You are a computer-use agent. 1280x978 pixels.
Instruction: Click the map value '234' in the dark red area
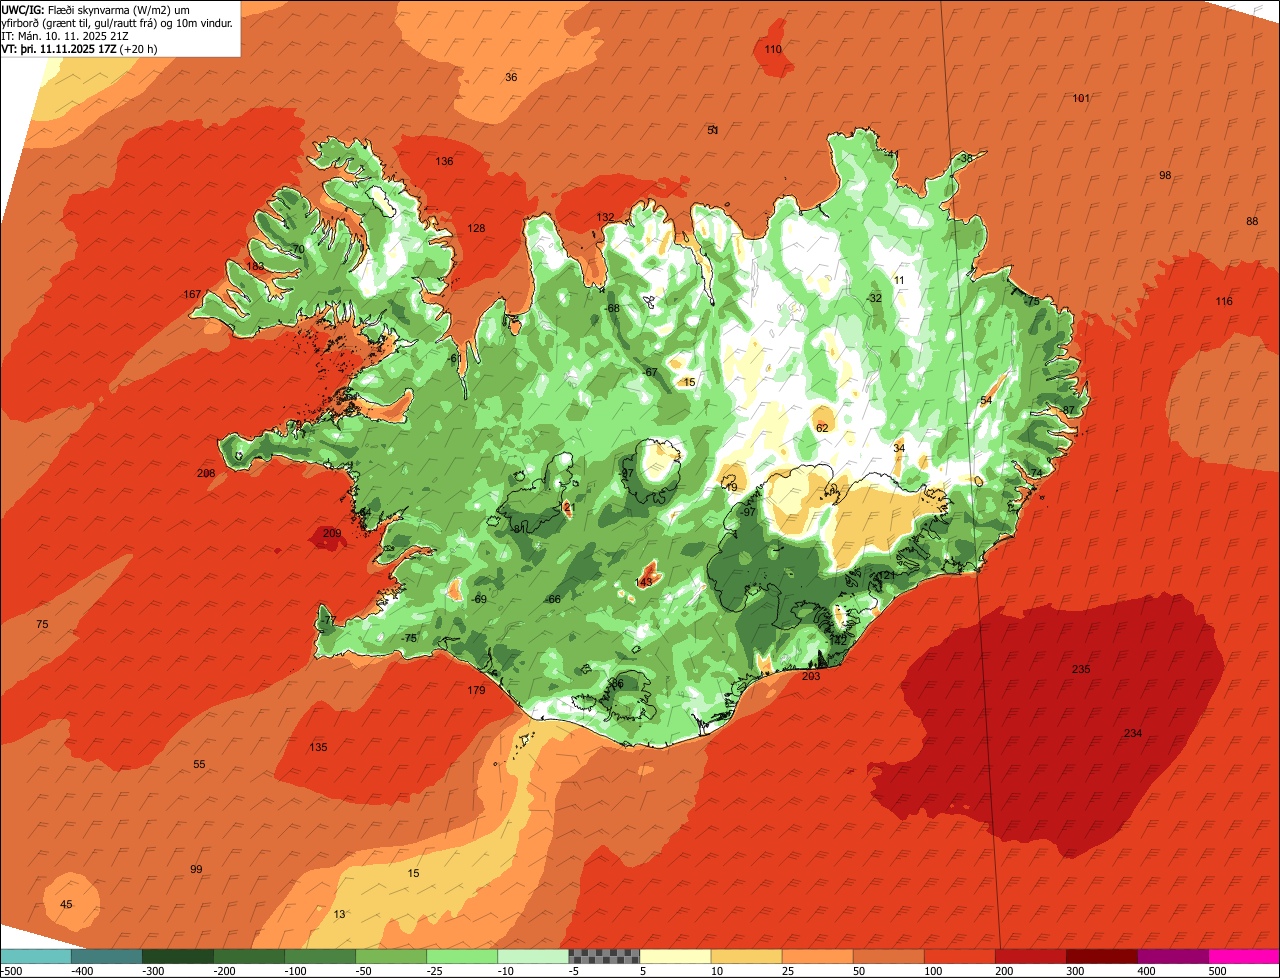[x=1132, y=733]
